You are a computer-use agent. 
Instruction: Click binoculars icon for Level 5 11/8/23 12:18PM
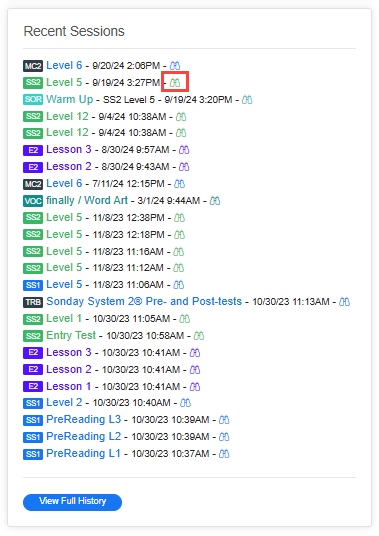coord(180,235)
